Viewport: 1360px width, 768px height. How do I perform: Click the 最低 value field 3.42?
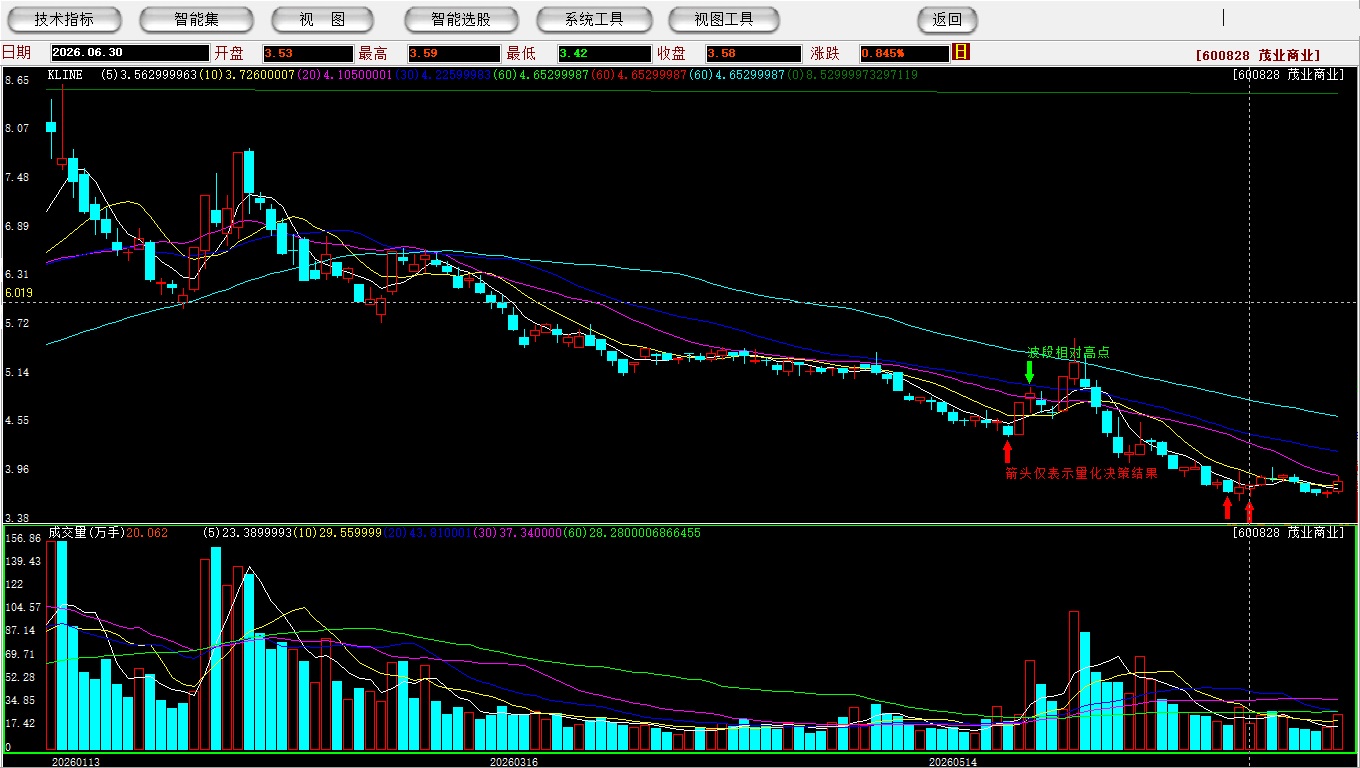pos(604,53)
